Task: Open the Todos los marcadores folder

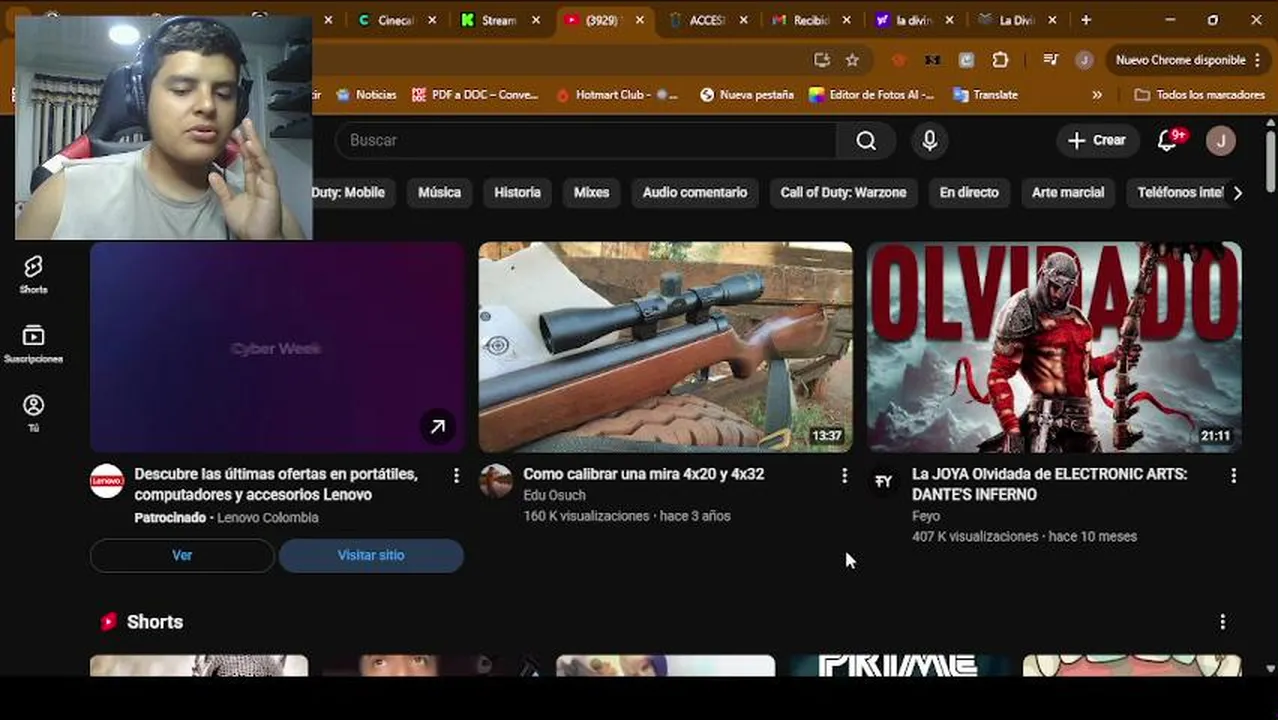Action: [1199, 95]
